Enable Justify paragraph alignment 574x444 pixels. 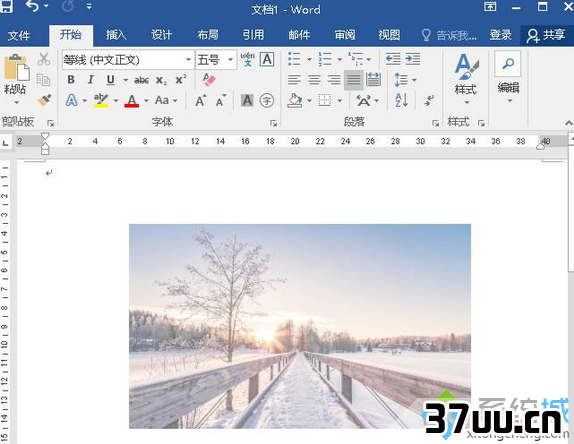tap(354, 79)
